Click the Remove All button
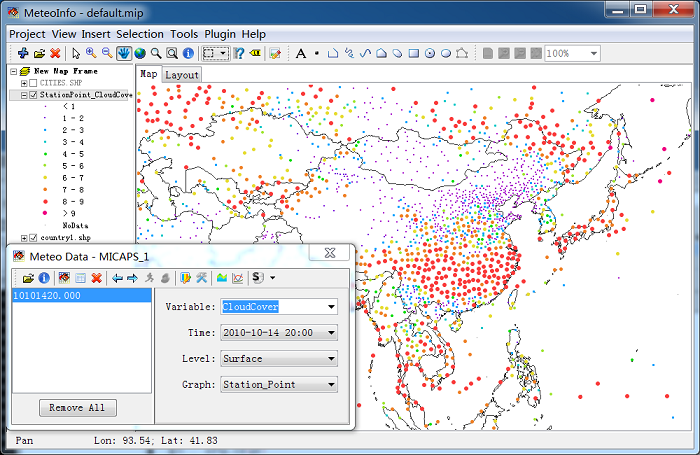700x455 pixels. pyautogui.click(x=78, y=408)
